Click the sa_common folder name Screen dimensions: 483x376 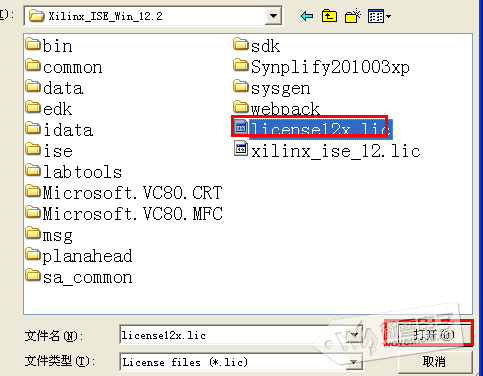pos(87,278)
